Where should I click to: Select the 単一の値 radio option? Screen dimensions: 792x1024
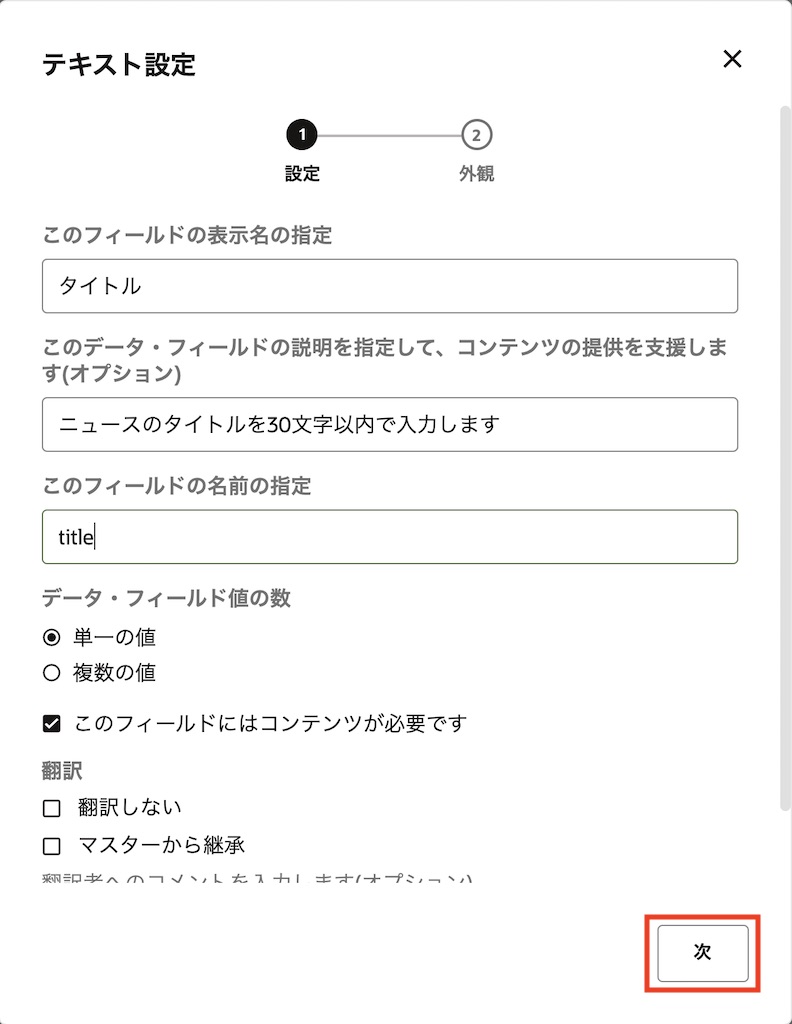click(x=52, y=637)
